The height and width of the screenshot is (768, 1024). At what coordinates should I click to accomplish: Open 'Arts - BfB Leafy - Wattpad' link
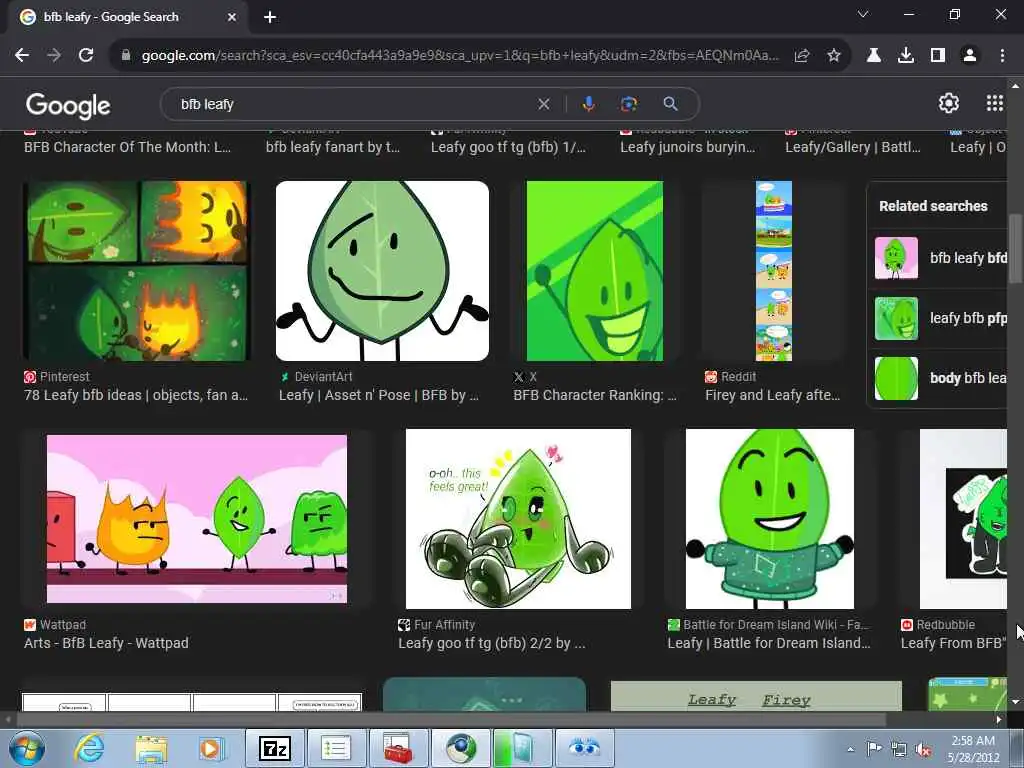pos(106,643)
